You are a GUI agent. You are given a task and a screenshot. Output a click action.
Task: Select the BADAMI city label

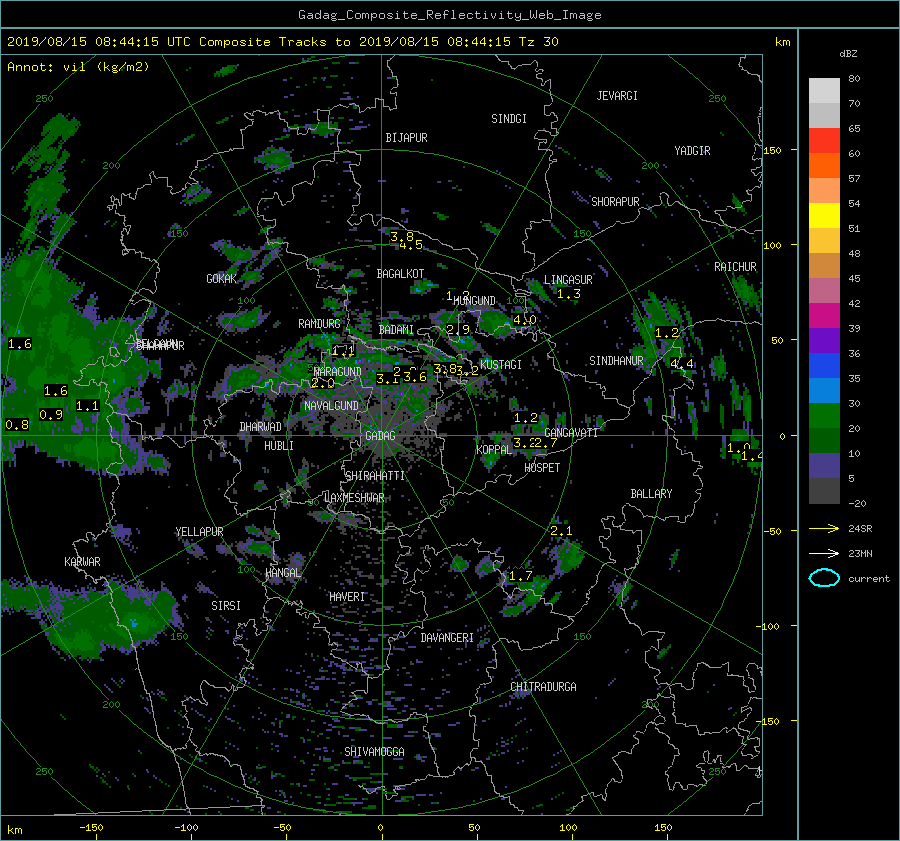tap(396, 330)
